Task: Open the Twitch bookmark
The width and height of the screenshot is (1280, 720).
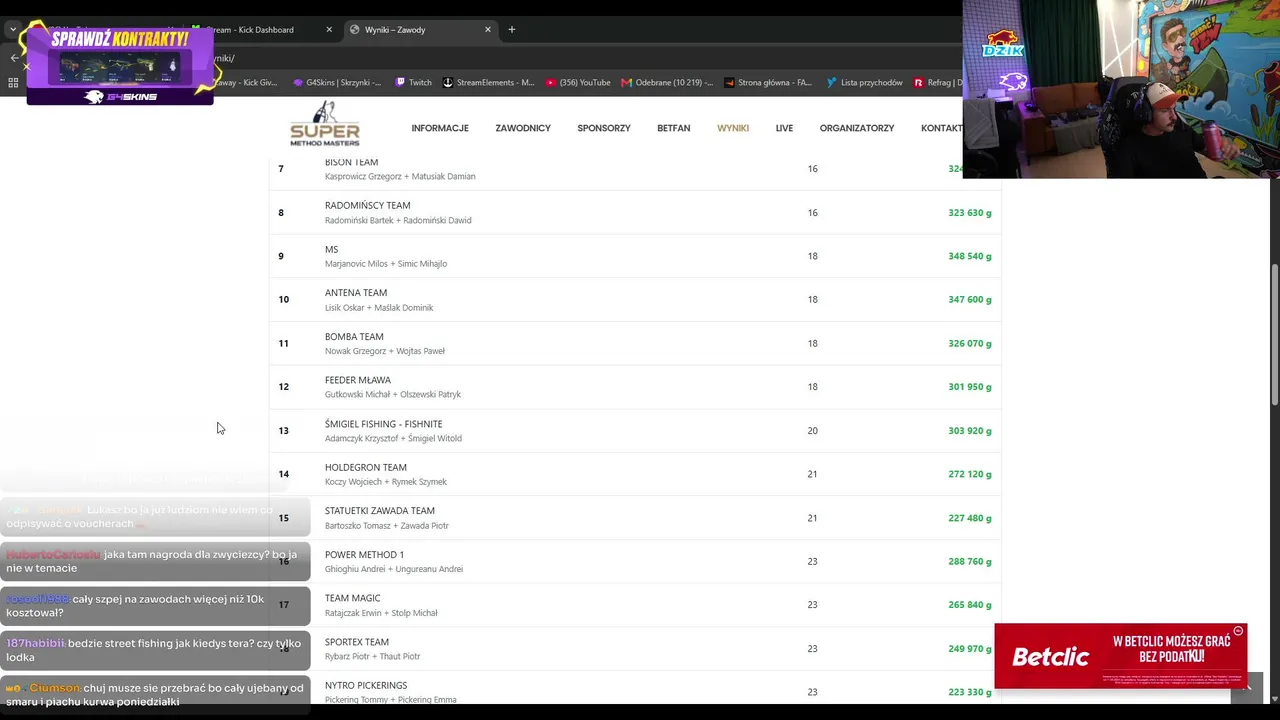Action: 413,83
